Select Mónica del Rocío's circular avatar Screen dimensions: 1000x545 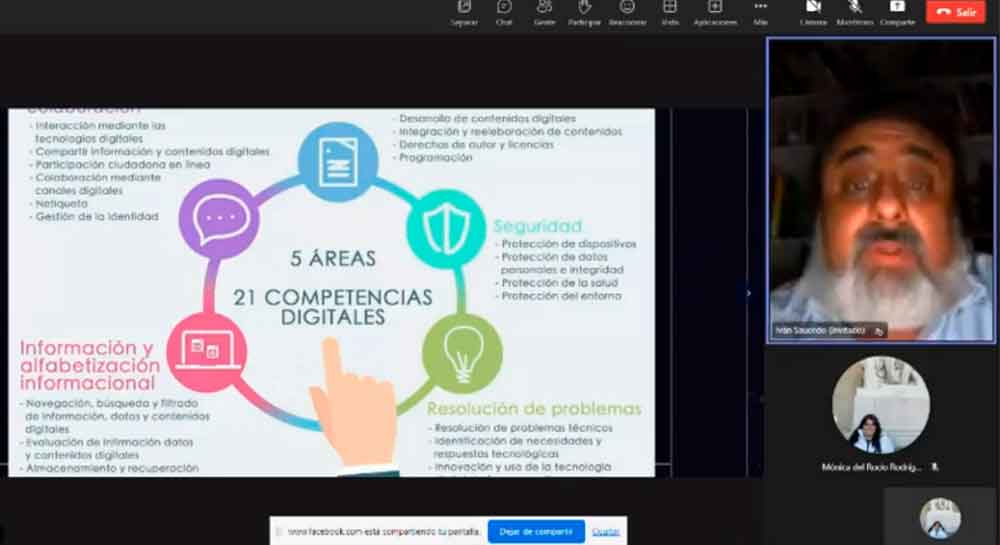[880, 406]
